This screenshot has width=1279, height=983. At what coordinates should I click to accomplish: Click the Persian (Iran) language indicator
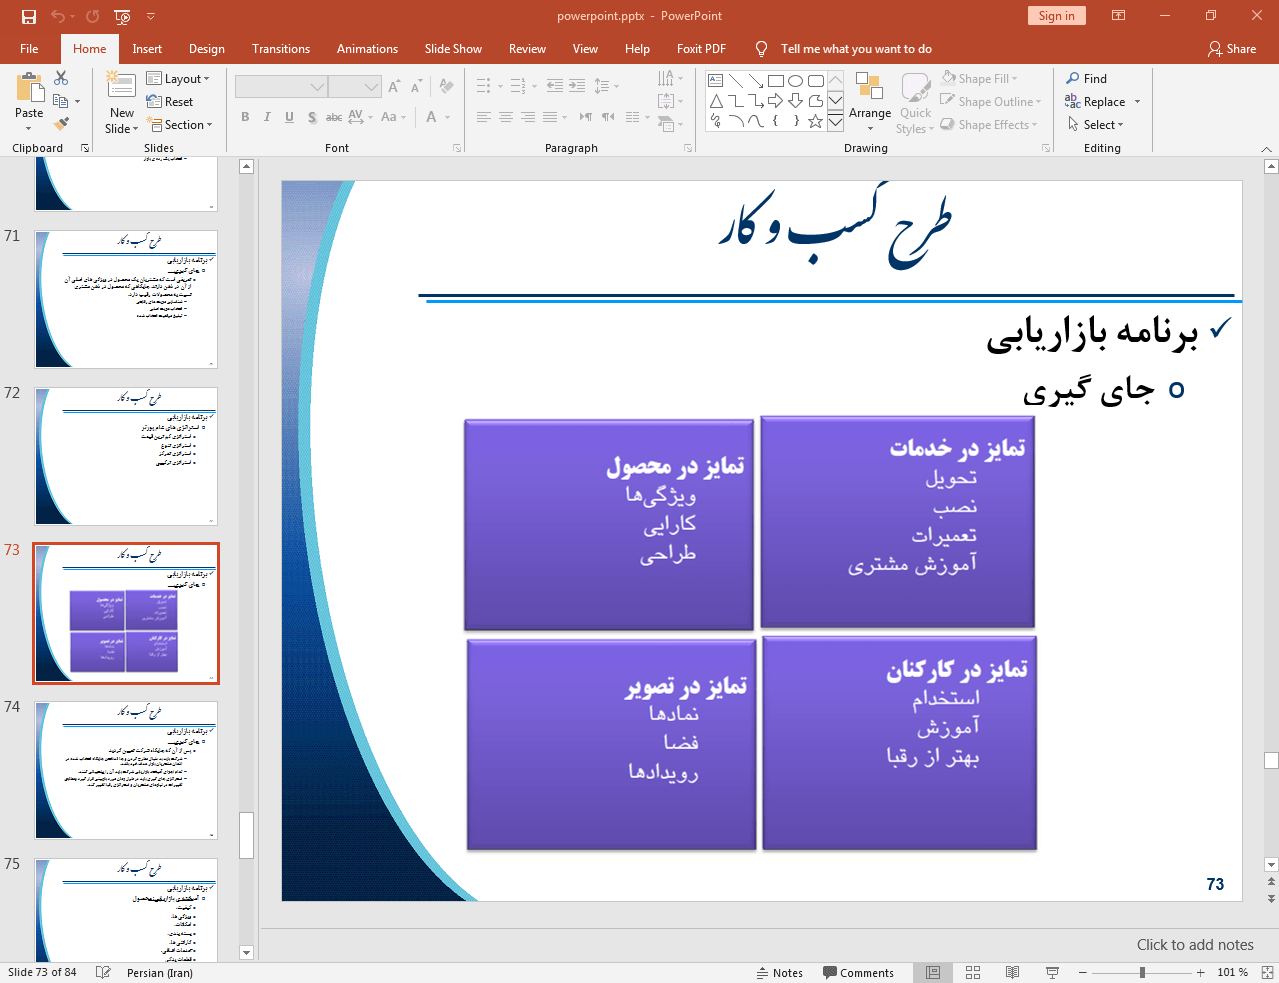pyautogui.click(x=160, y=972)
